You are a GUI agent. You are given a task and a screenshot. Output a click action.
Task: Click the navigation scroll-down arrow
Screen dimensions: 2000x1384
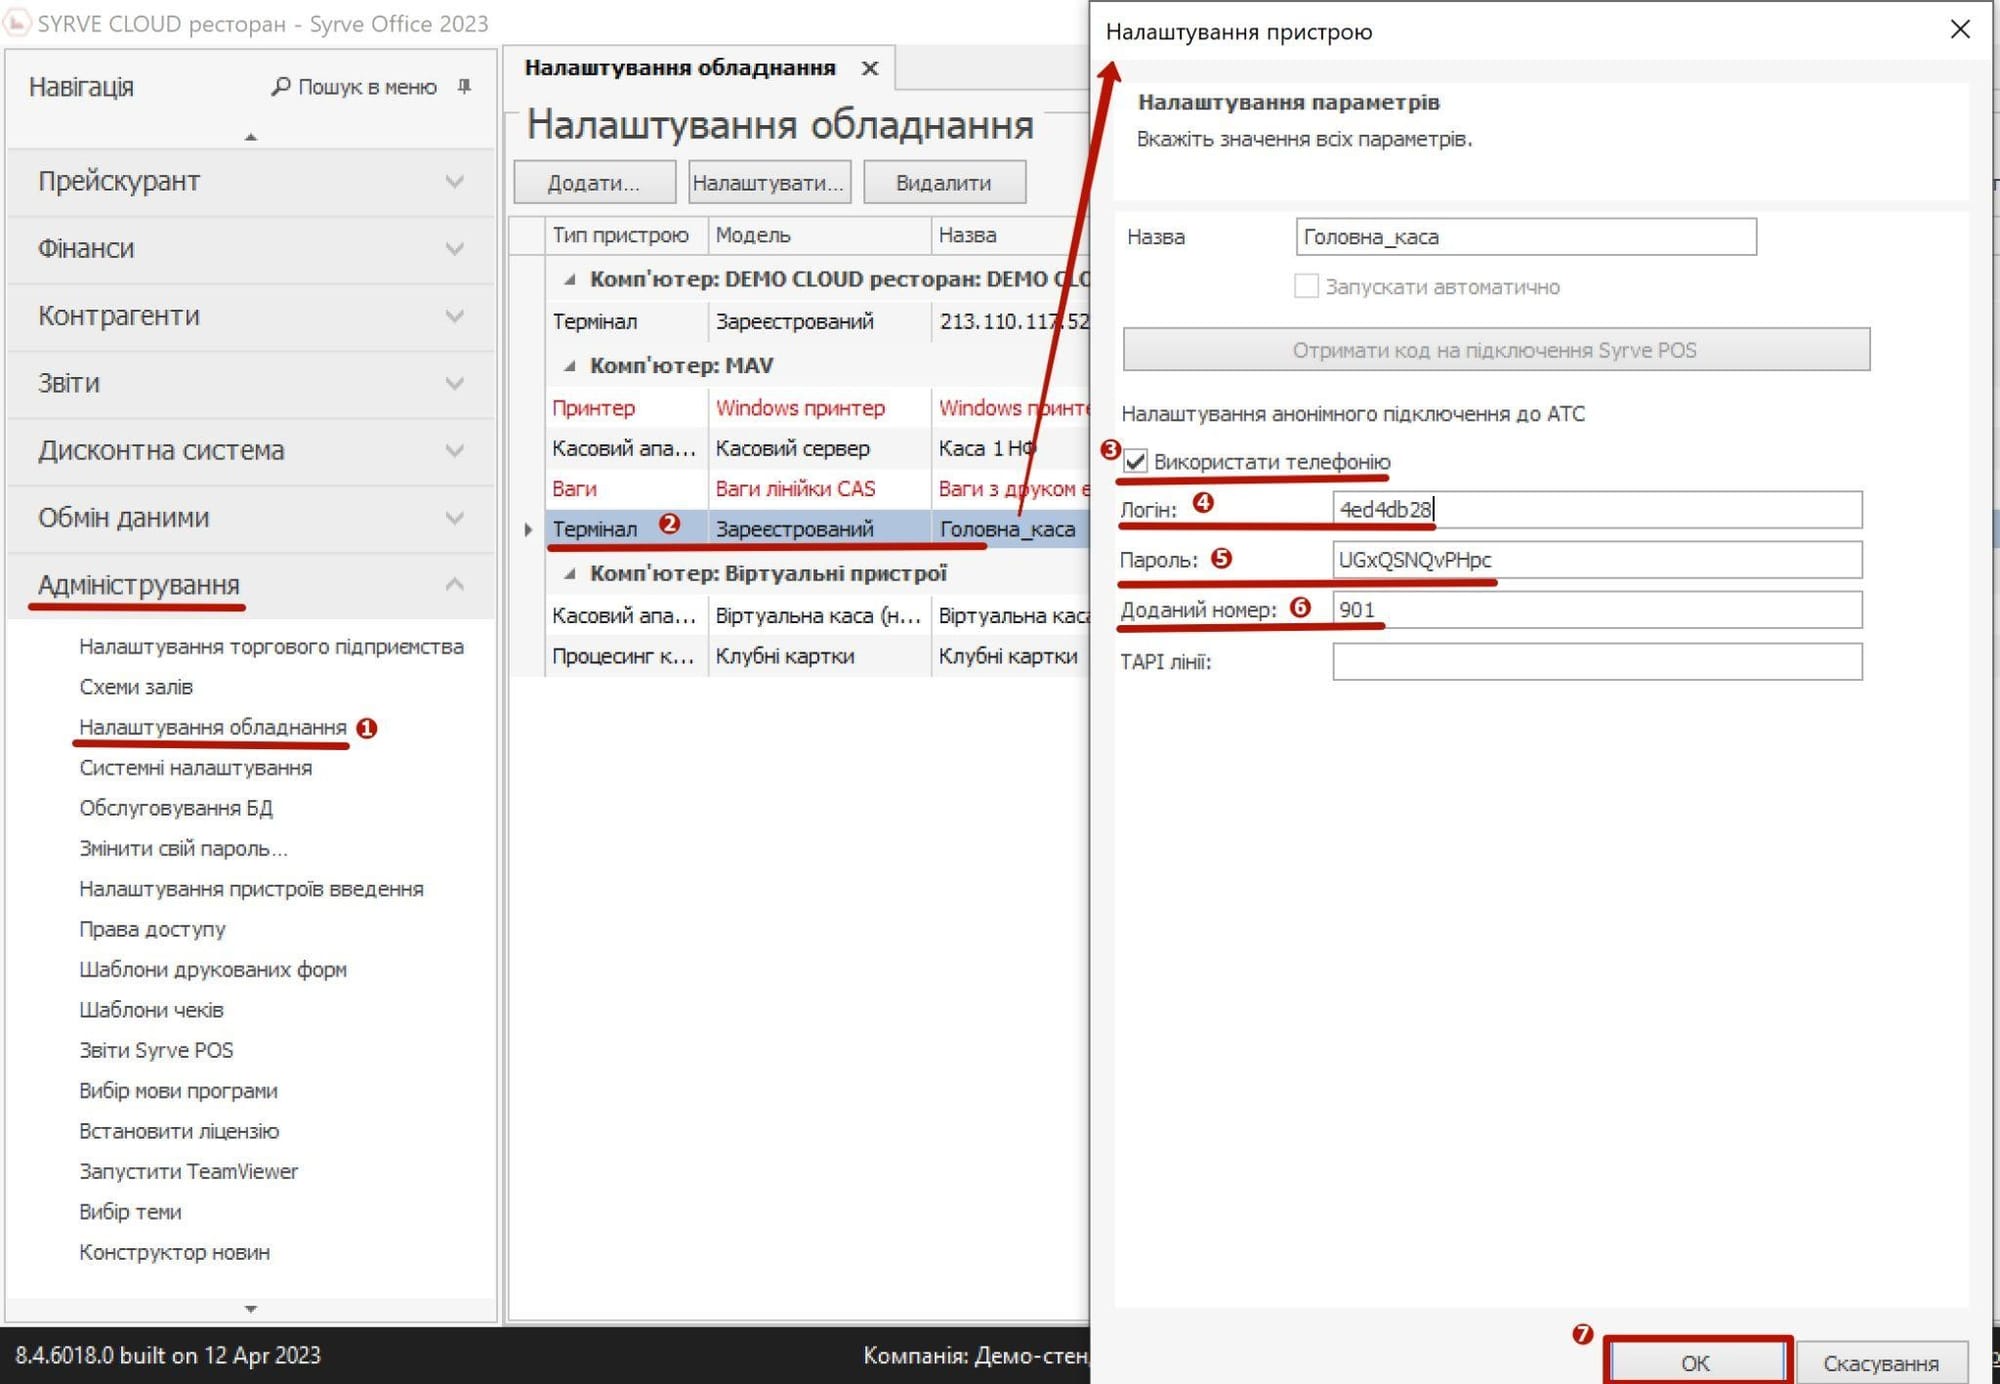tap(251, 1308)
